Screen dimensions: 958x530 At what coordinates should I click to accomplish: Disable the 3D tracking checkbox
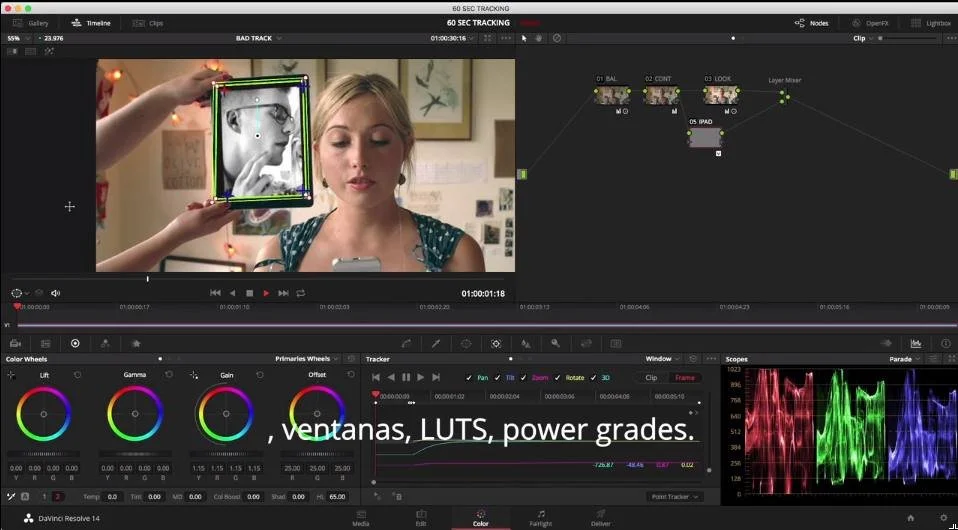pyautogui.click(x=593, y=378)
